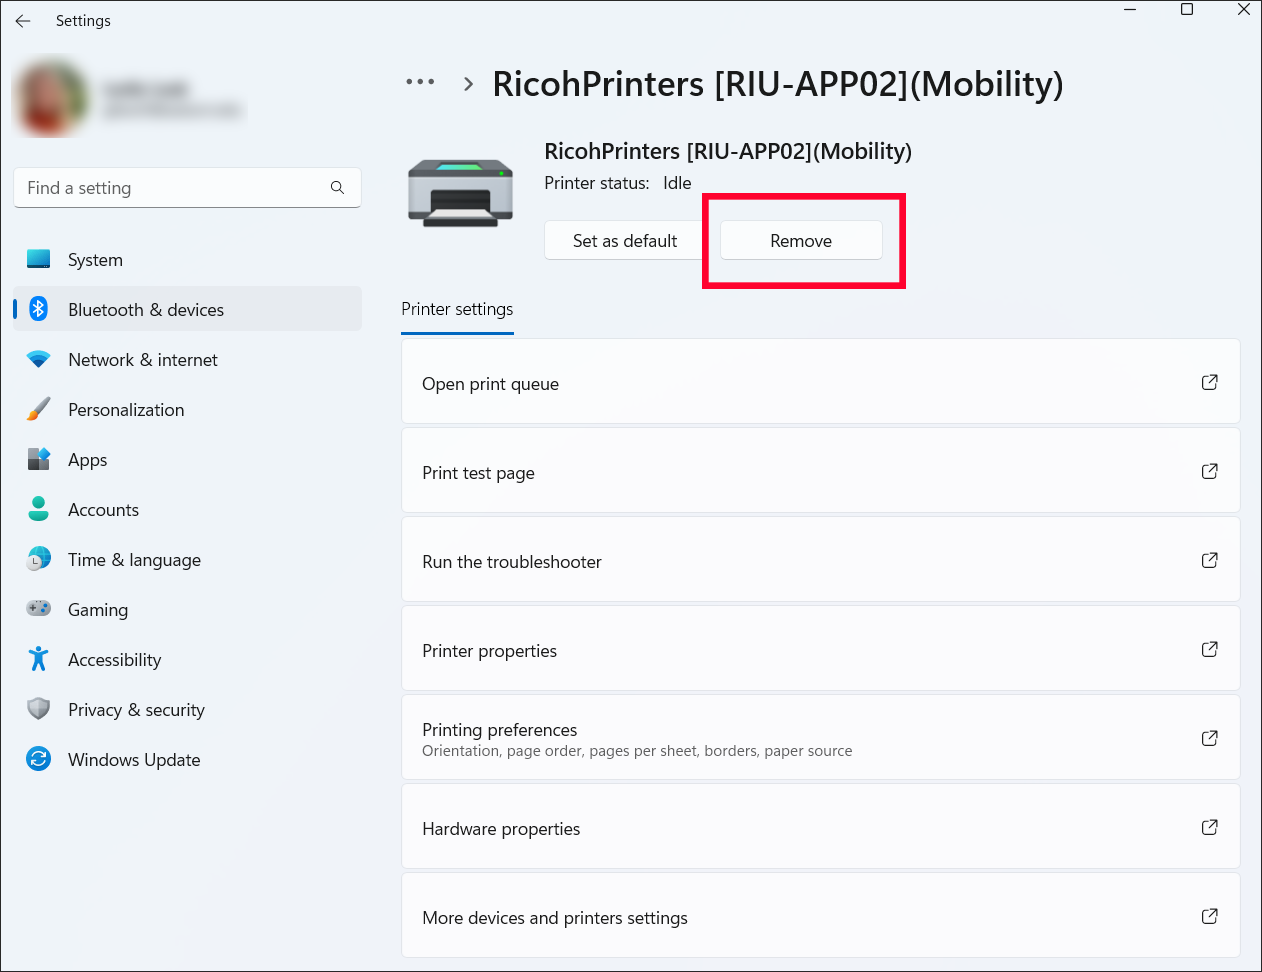Viewport: 1262px width, 972px height.
Task: Click the breadcrumb chevron arrow
Action: 468,84
